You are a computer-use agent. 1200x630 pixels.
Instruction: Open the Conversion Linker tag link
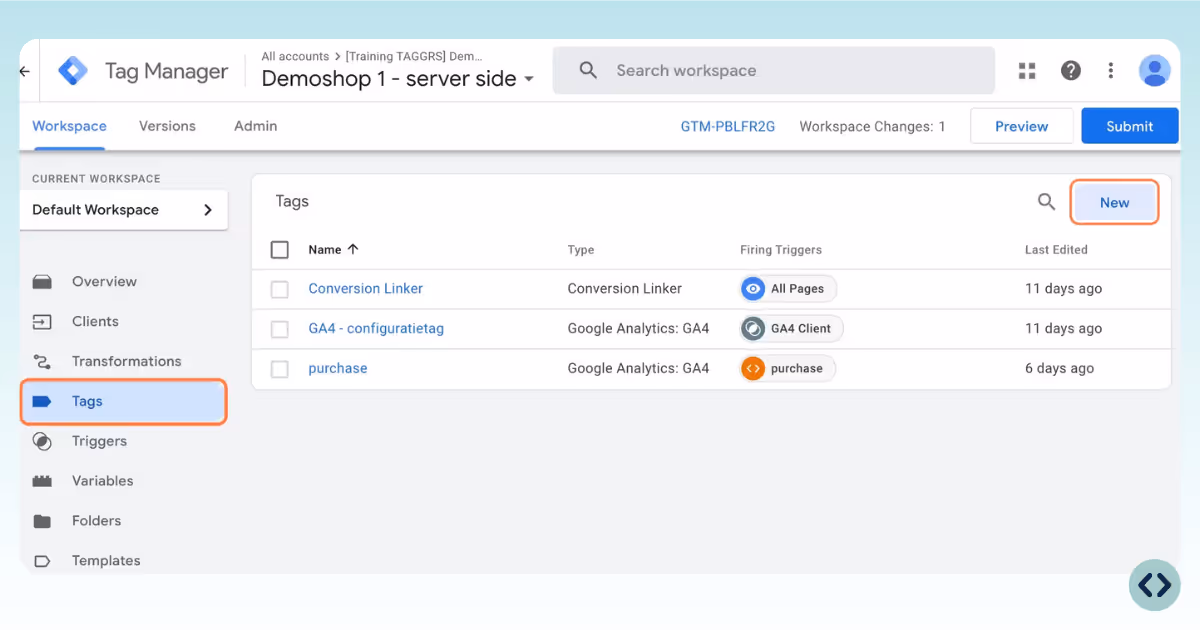click(365, 289)
